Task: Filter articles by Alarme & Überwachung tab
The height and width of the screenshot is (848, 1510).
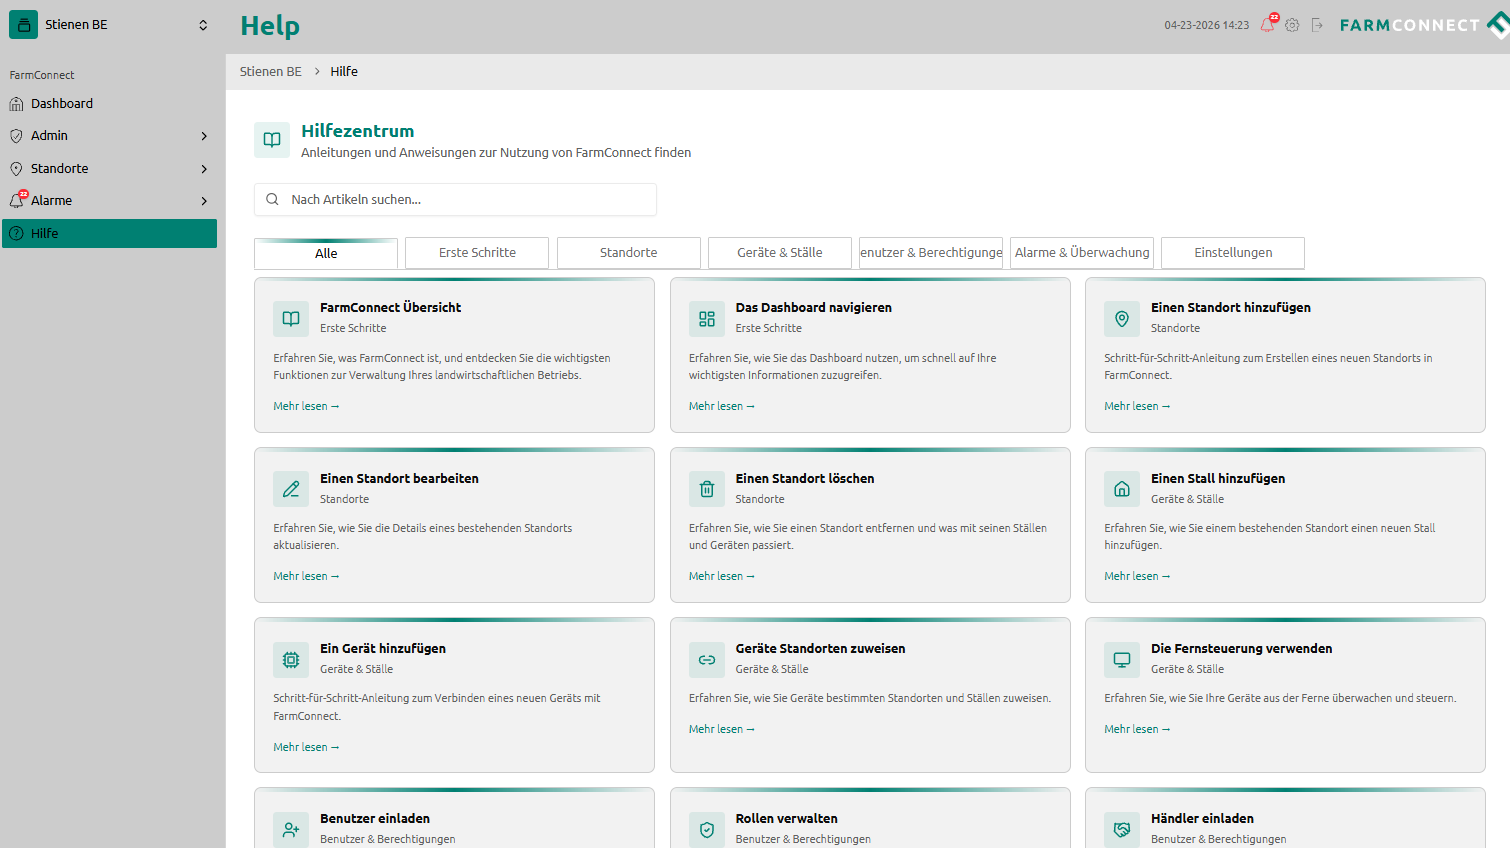Action: coord(1082,253)
